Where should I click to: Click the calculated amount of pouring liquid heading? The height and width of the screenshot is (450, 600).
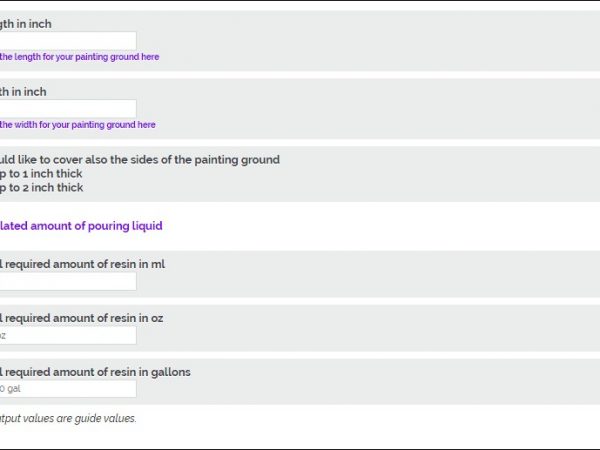(81, 226)
